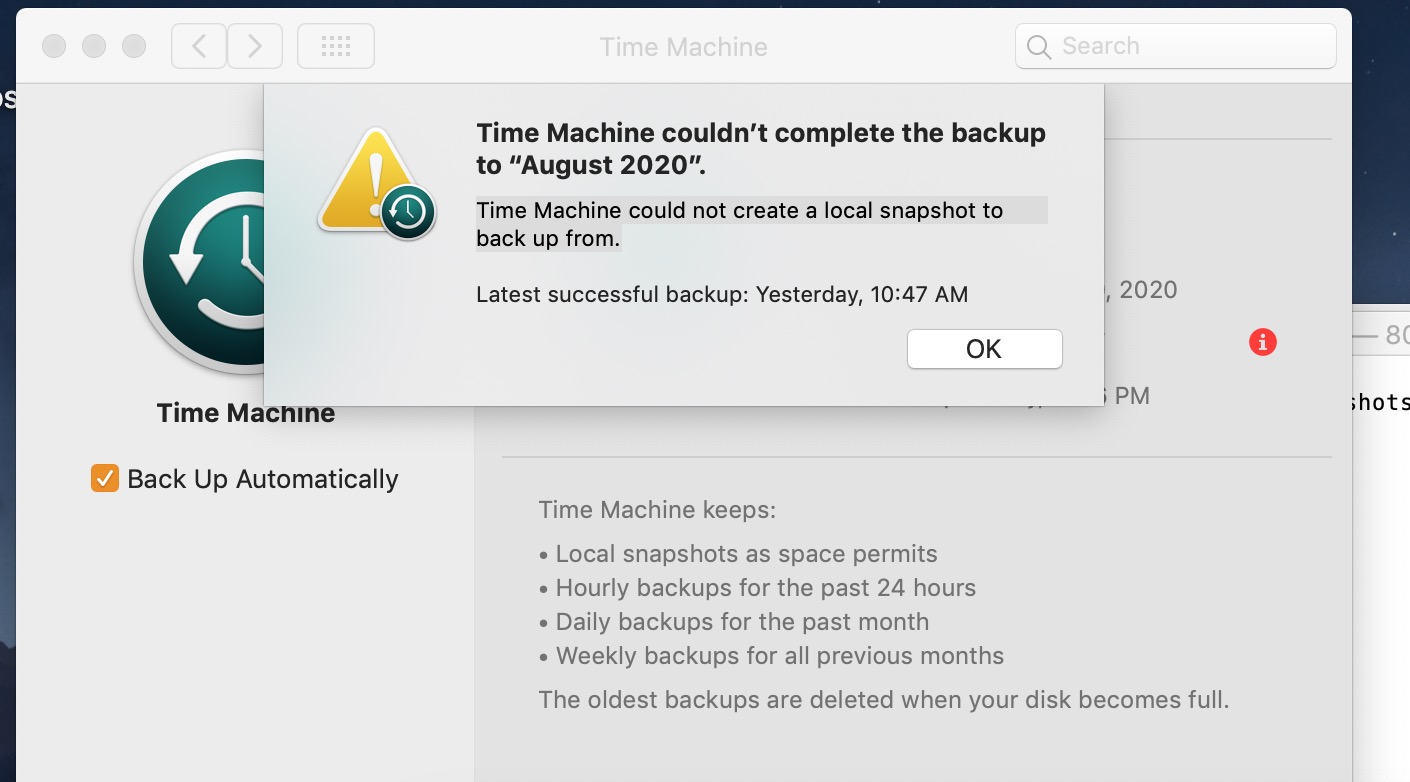
Task: Click the Time Machine window title
Action: [x=683, y=47]
